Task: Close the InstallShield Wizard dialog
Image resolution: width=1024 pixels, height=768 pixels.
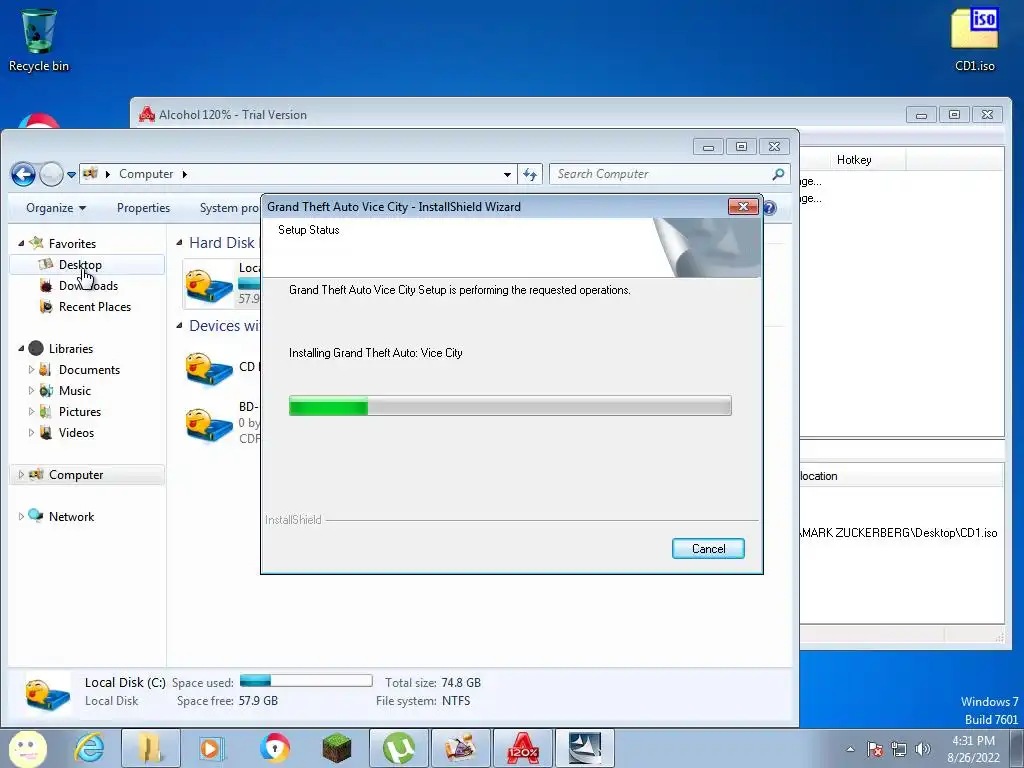Action: point(743,206)
